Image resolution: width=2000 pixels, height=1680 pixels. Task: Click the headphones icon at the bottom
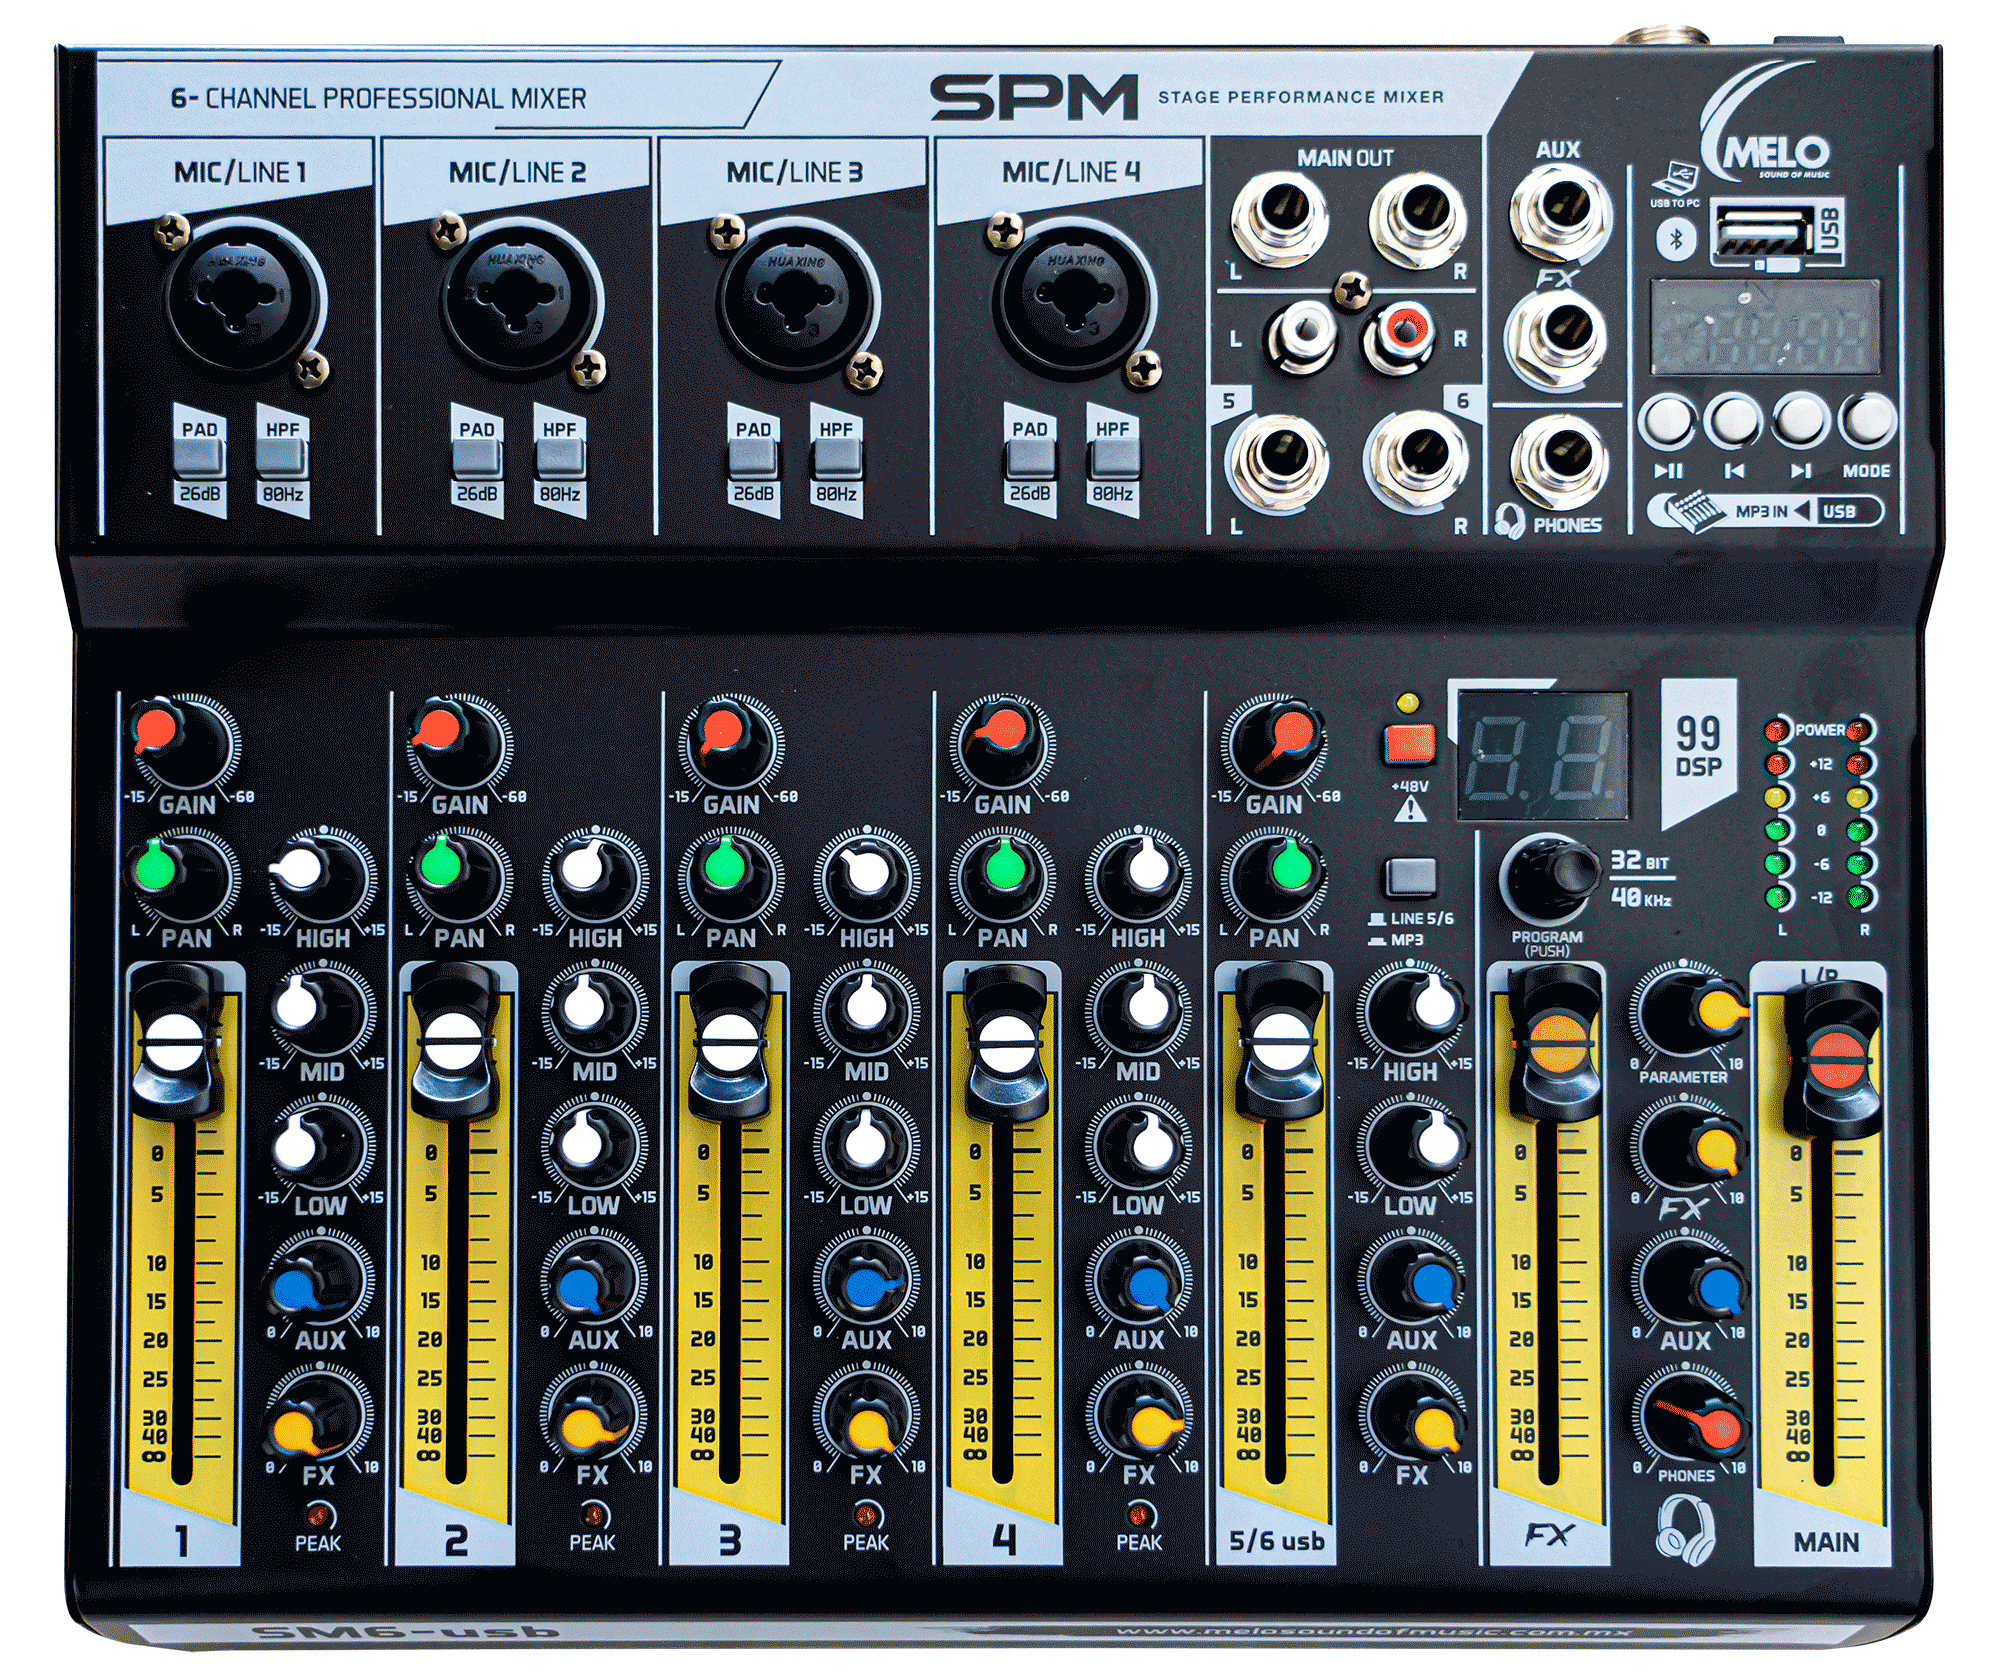point(1685,1528)
